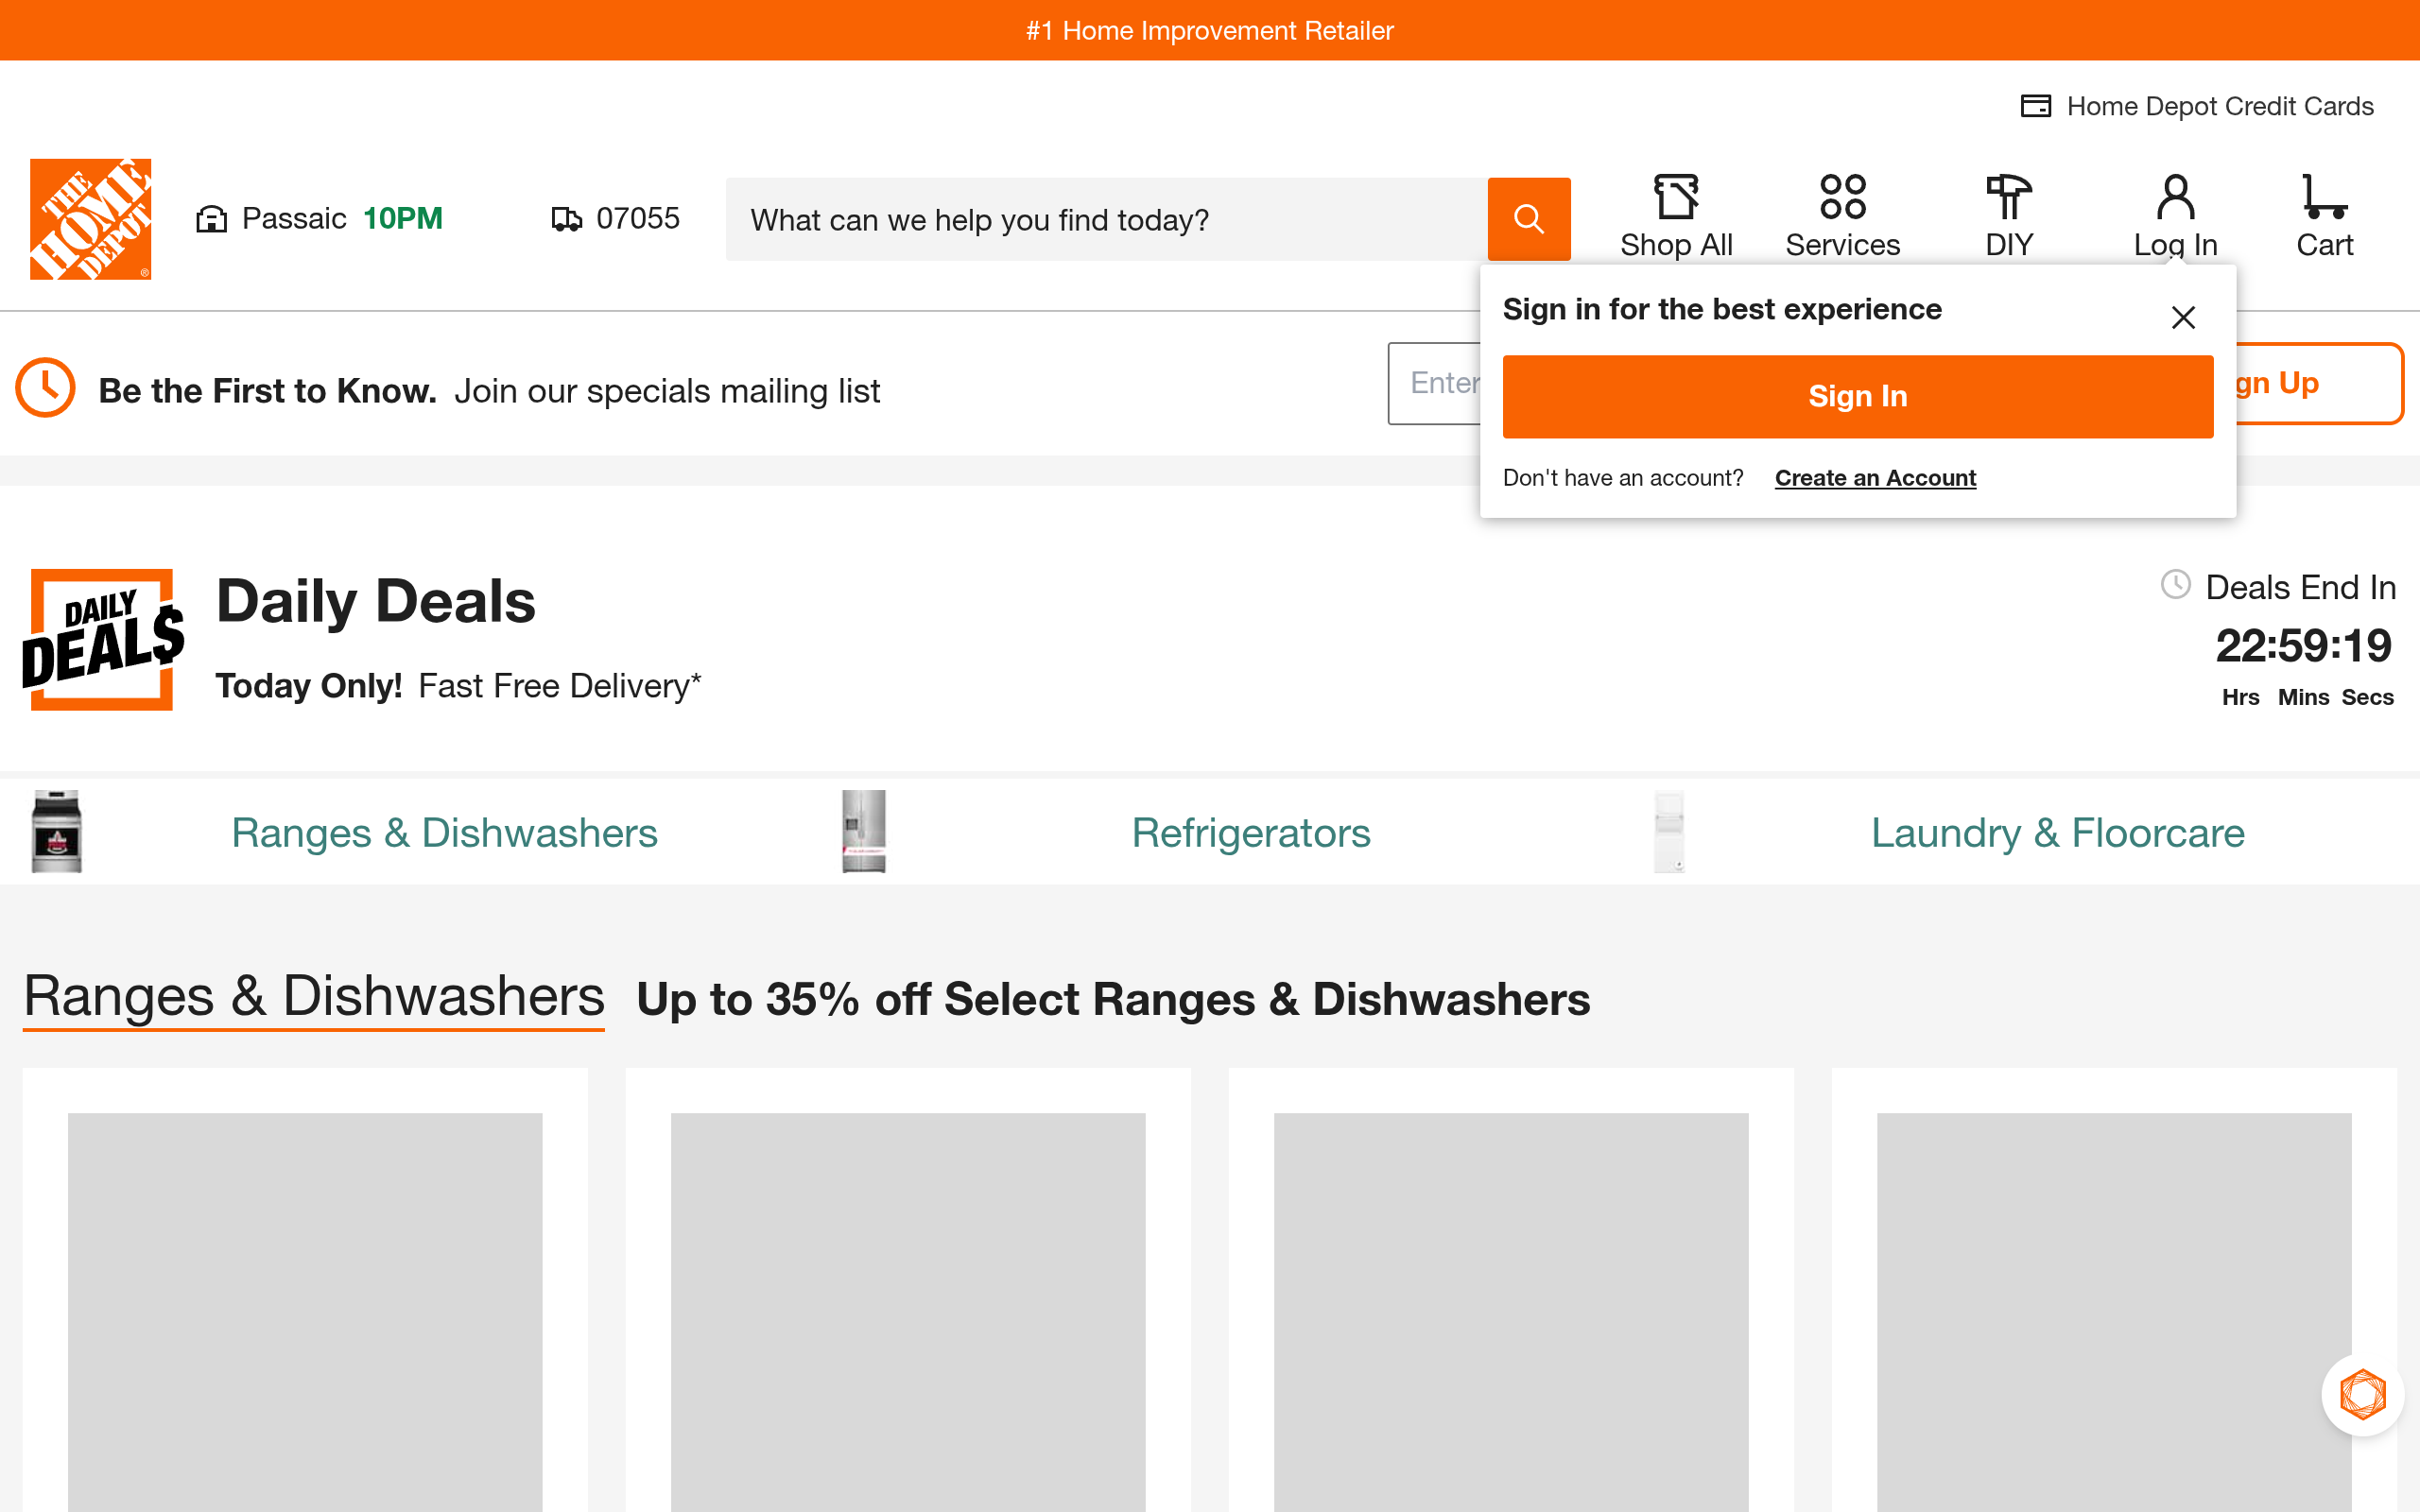Image resolution: width=2420 pixels, height=1512 pixels.
Task: Select the Refrigerators tab
Action: [1251, 832]
